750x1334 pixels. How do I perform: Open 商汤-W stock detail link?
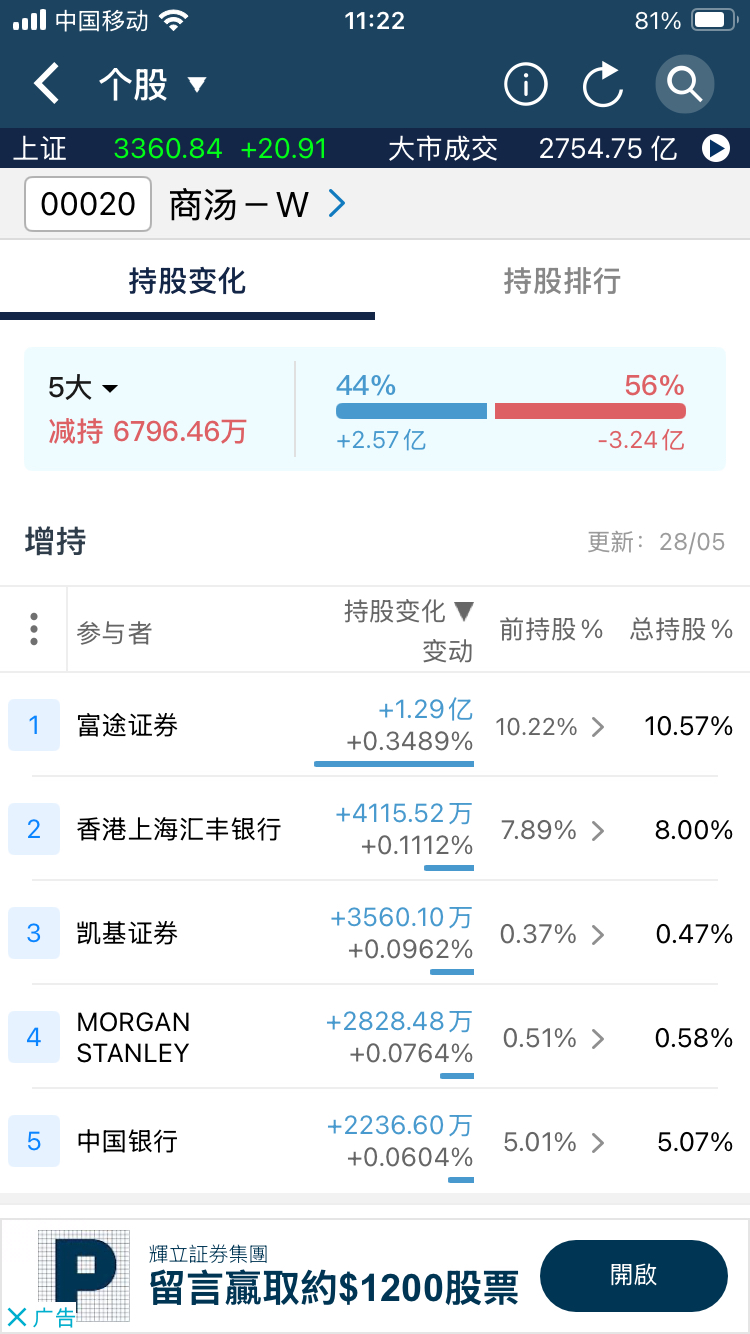pos(258,205)
